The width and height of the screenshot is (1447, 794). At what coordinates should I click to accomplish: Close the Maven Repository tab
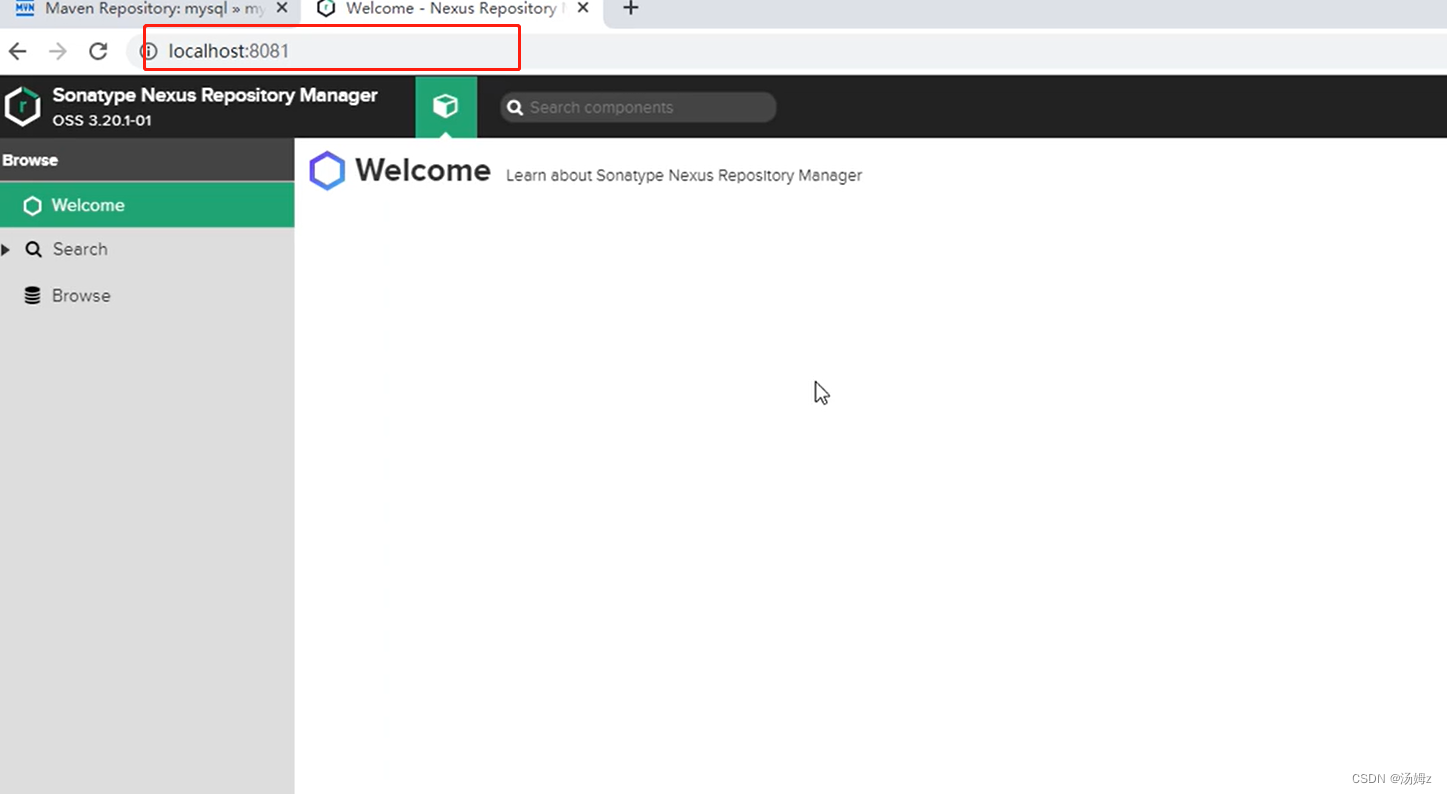click(x=282, y=8)
